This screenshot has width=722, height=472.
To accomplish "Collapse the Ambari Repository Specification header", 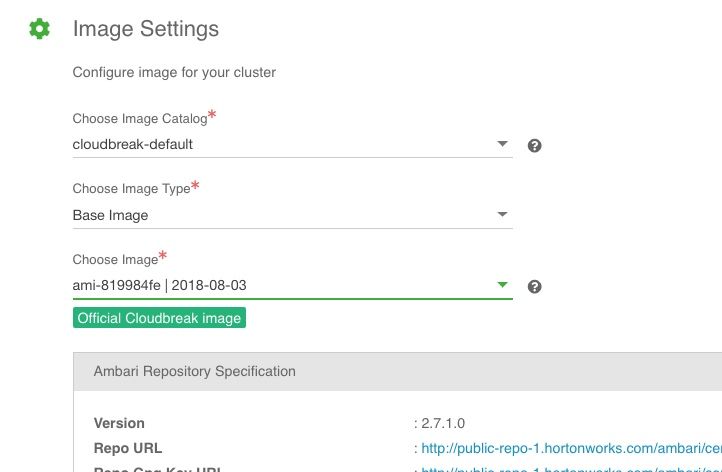I will (x=195, y=371).
